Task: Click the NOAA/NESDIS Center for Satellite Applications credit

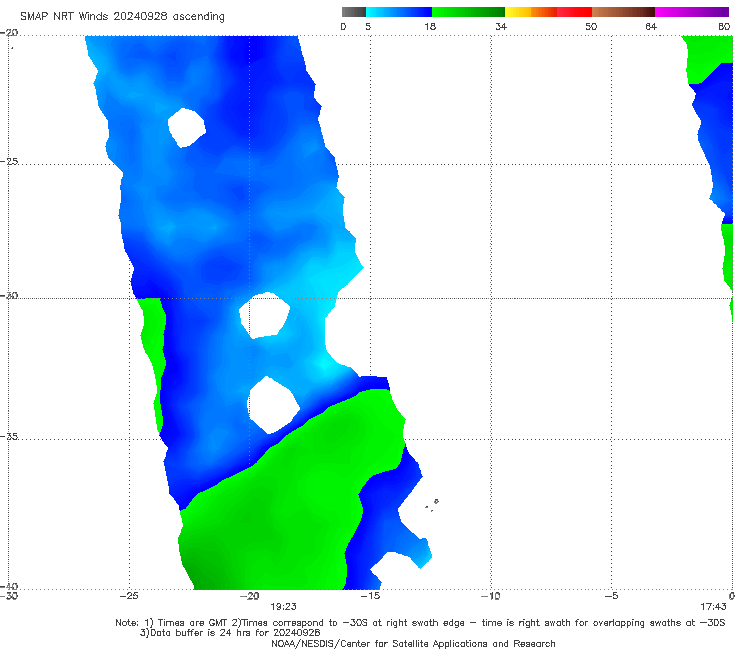Action: (413, 643)
